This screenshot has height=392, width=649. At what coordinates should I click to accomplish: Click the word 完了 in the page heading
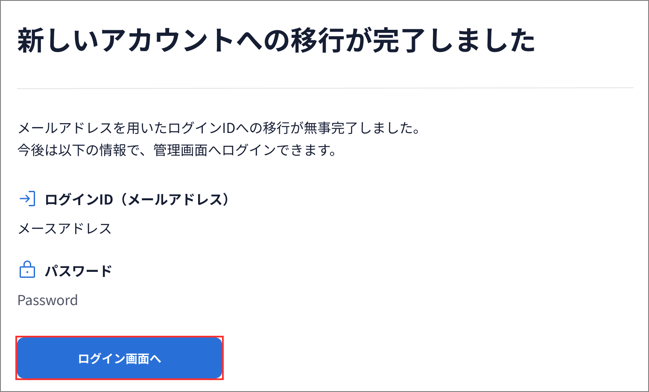point(399,41)
